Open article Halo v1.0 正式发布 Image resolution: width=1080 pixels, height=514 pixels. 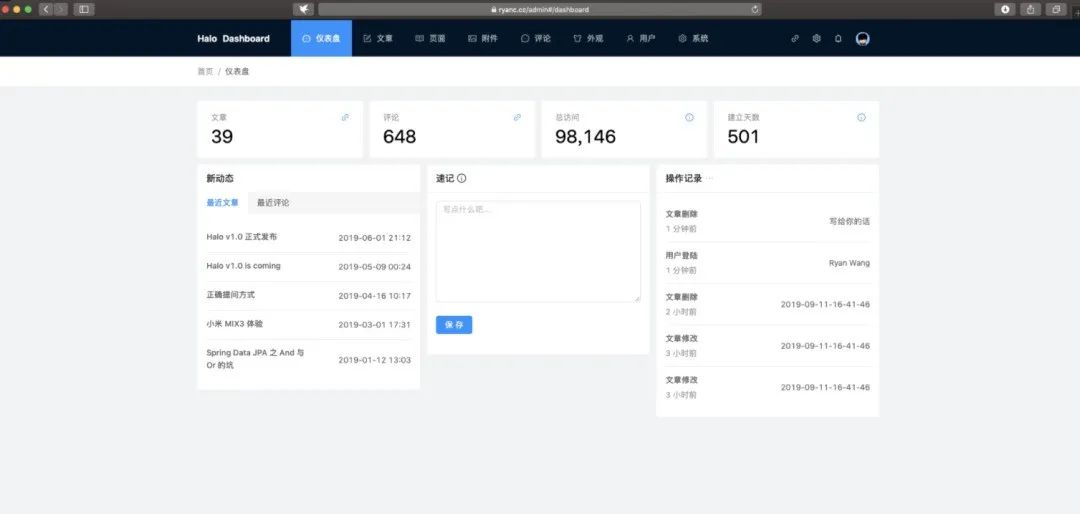242,237
